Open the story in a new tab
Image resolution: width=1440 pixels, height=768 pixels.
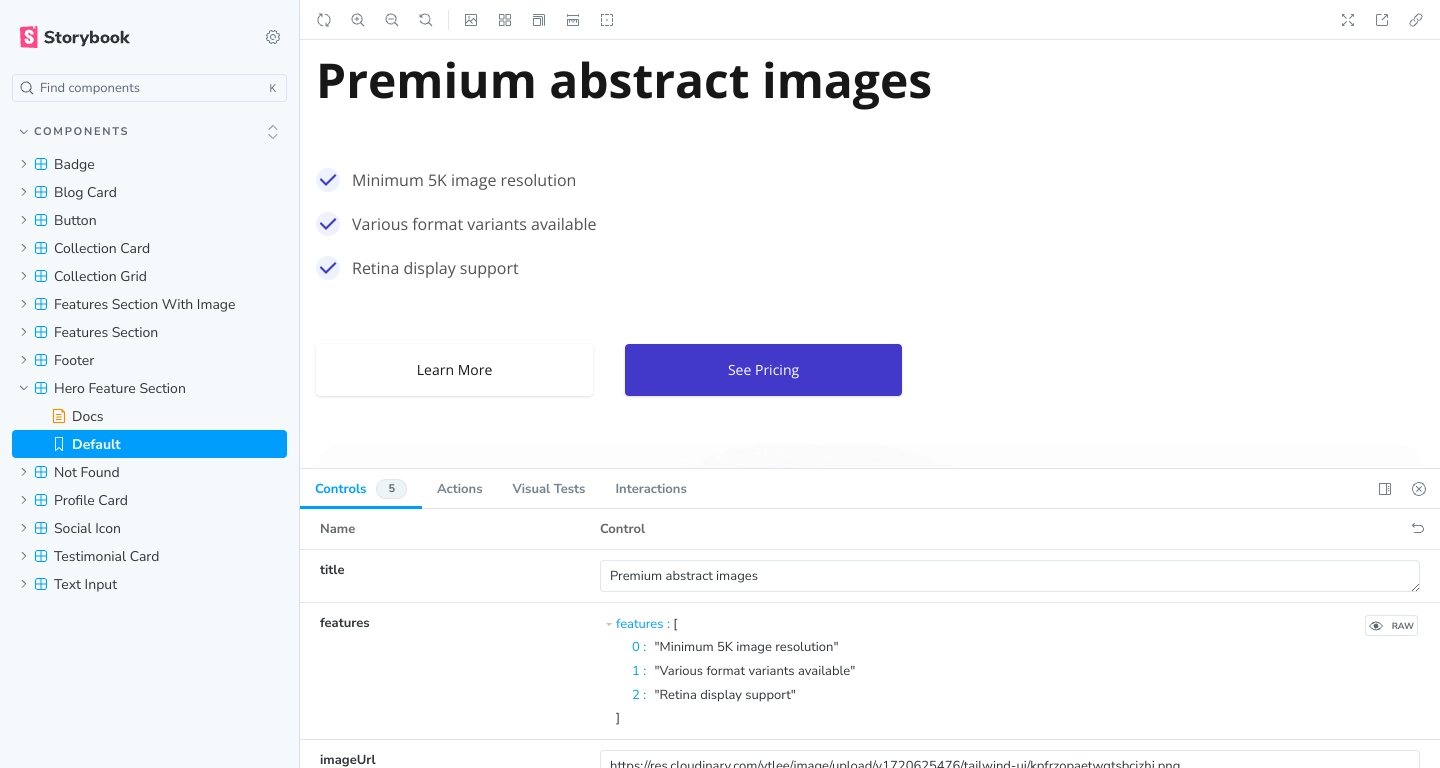coord(1382,20)
